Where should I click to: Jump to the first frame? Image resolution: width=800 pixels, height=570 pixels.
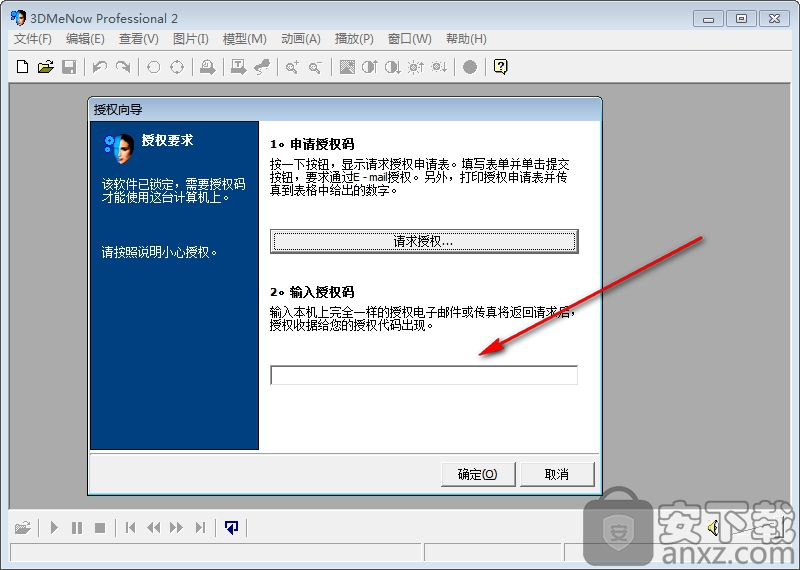(x=131, y=527)
